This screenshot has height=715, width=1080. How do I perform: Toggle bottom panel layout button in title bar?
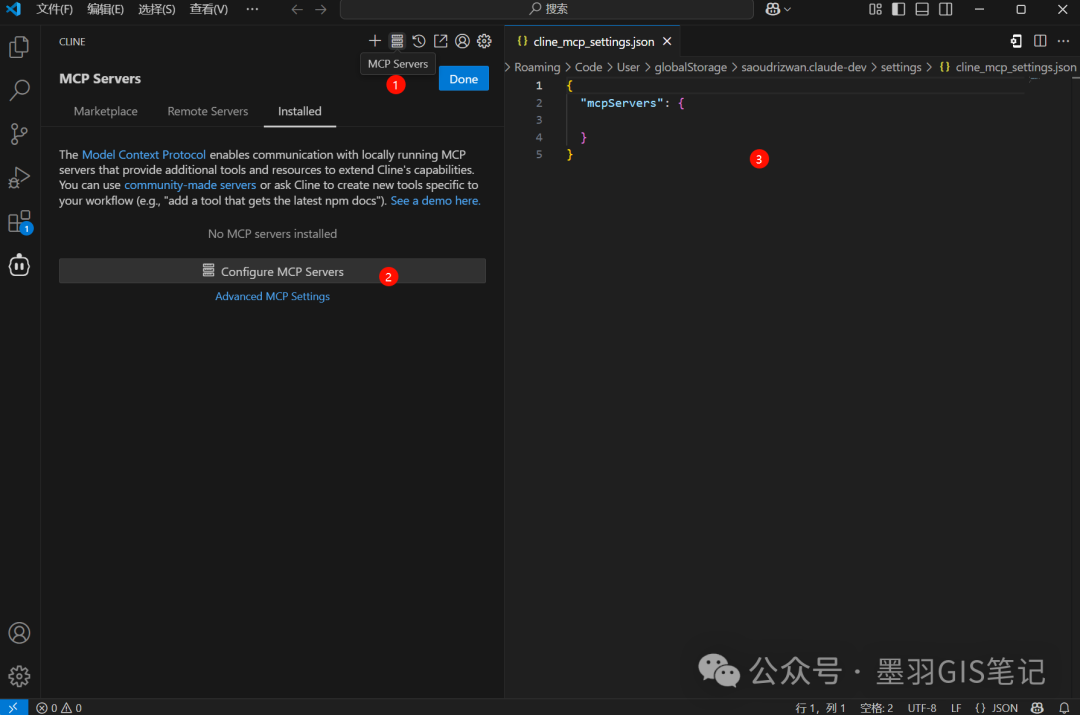tap(921, 9)
